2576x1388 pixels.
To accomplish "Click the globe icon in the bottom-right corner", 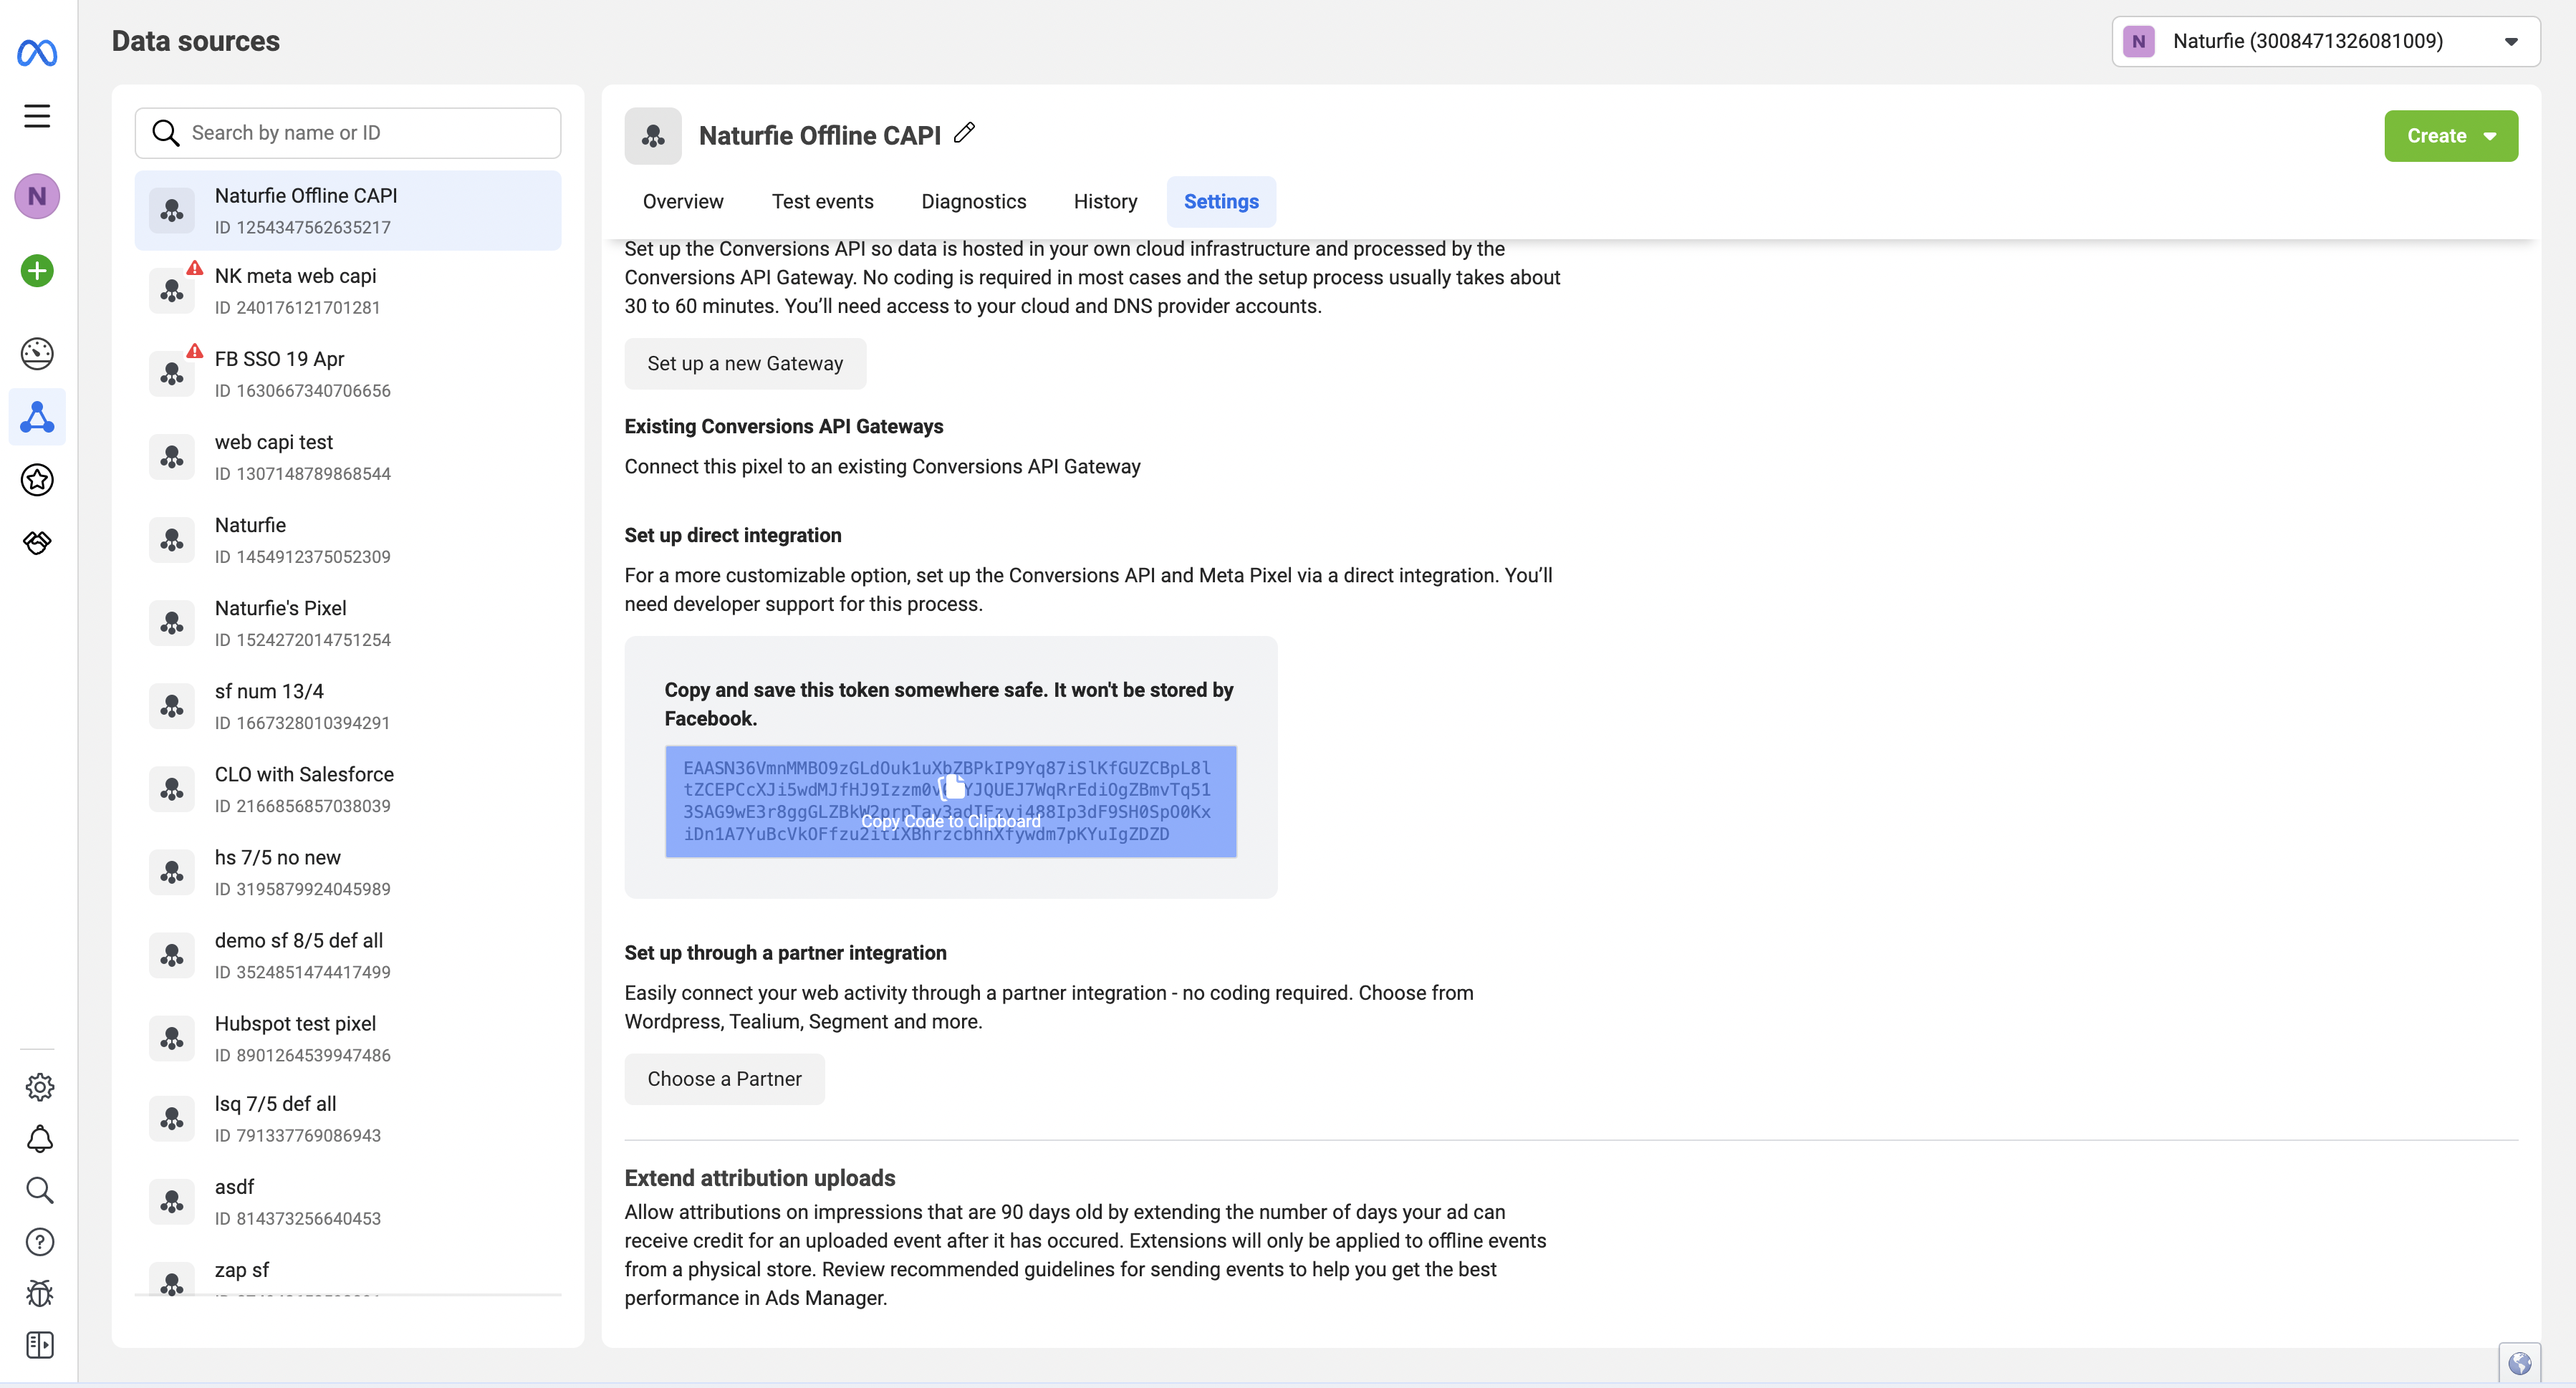I will point(2519,1364).
